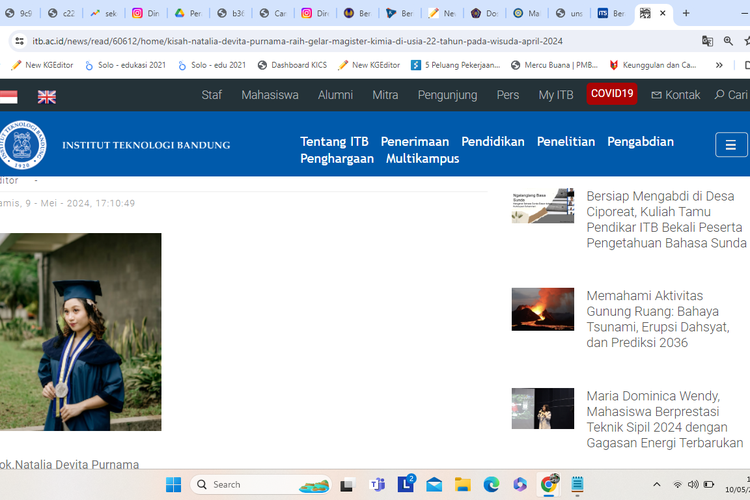The height and width of the screenshot is (500, 750).
Task: Click the translate page icon in address bar
Action: (x=708, y=41)
